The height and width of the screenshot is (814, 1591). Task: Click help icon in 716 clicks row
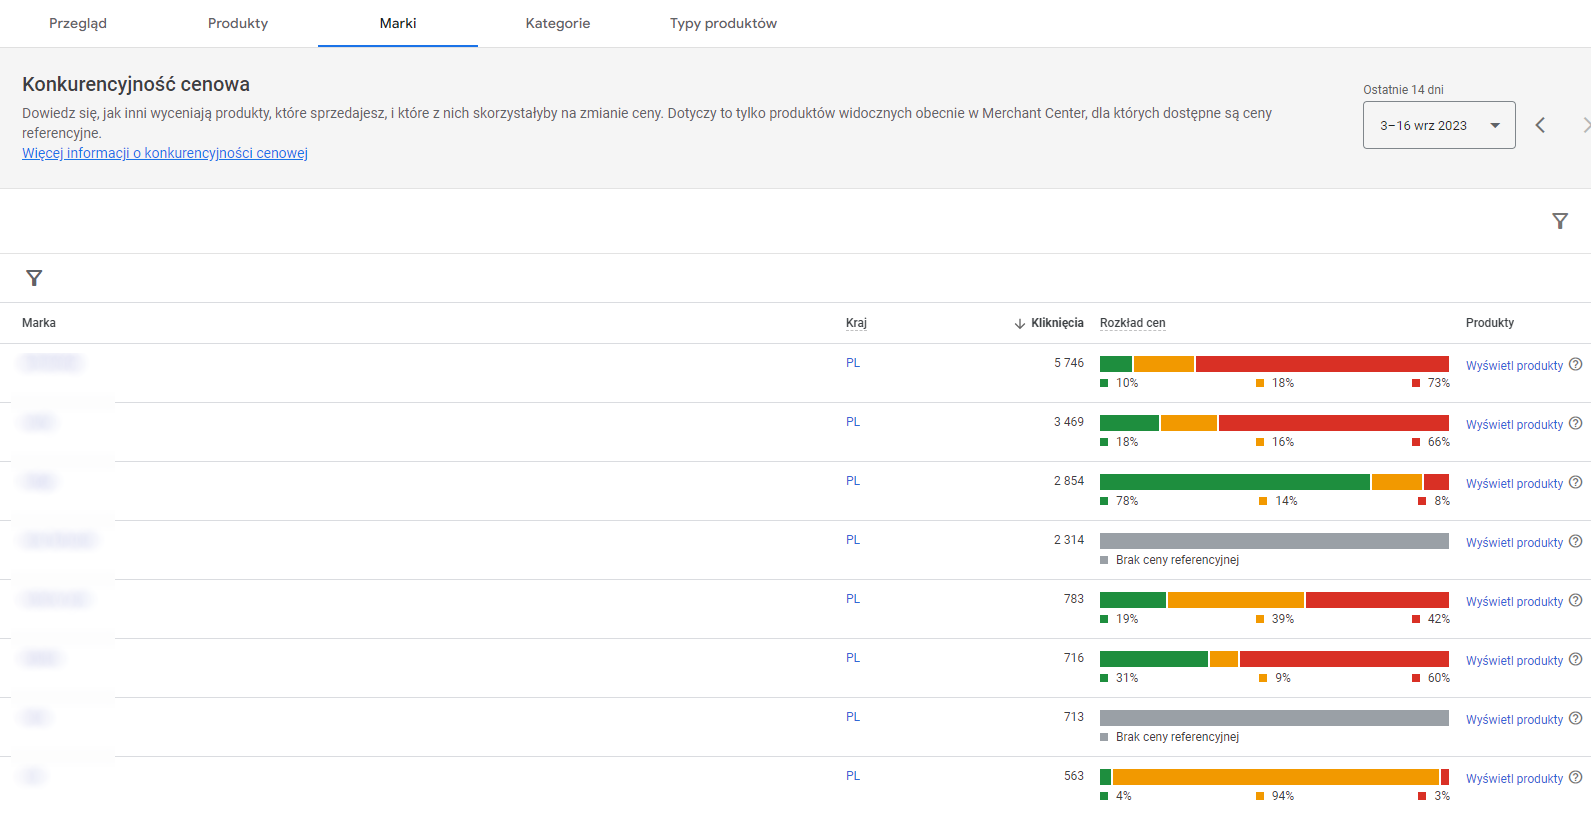pos(1576,659)
